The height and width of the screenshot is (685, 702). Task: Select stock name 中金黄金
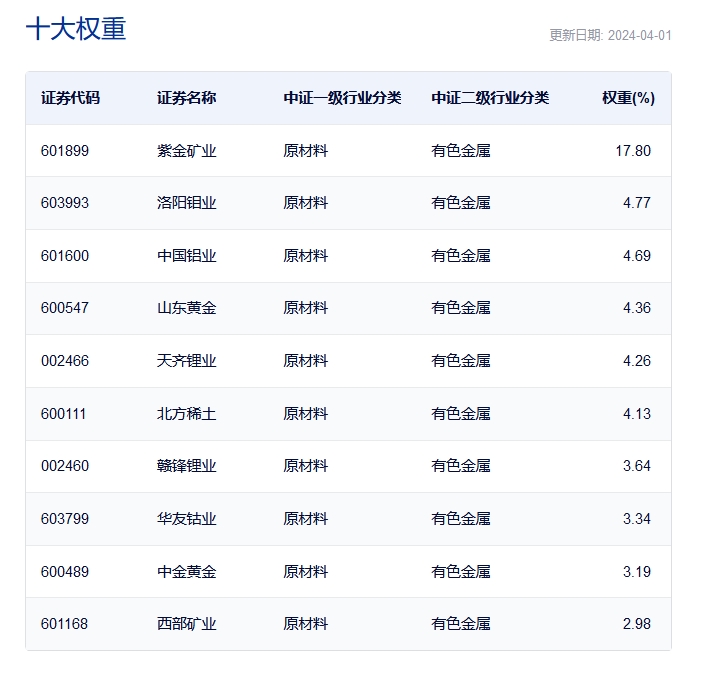tap(187, 572)
